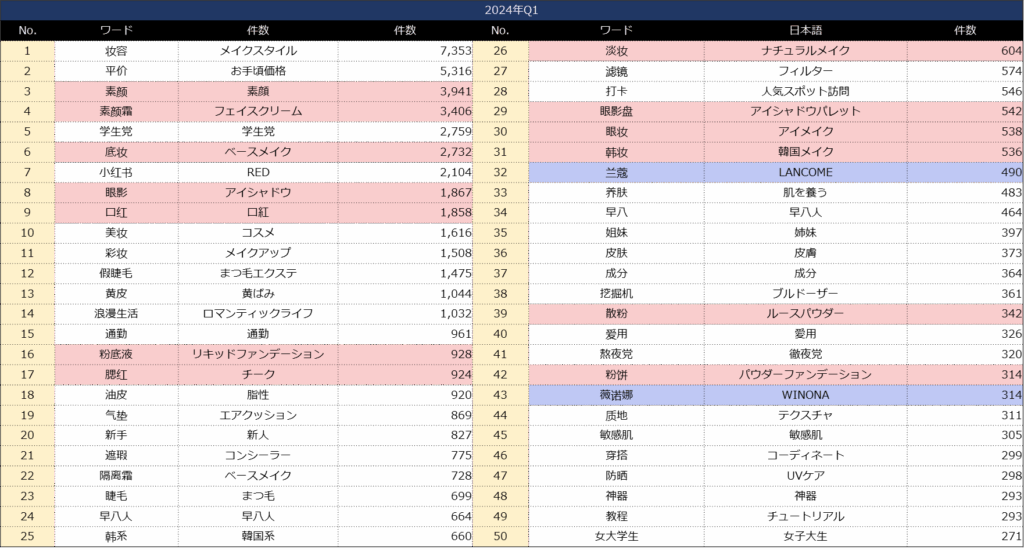The image size is (1024, 550).
Task: Click the 兰蔻 word cell
Action: pos(617,172)
